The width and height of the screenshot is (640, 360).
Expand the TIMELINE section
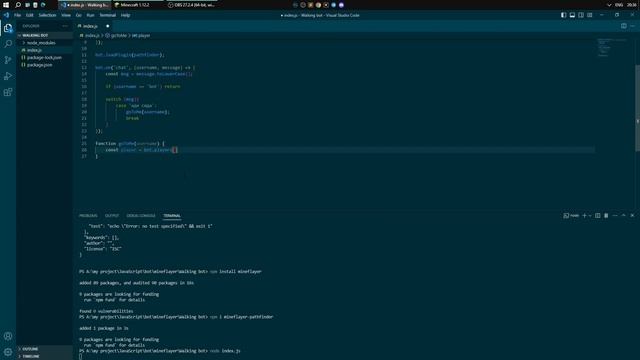click(x=44, y=356)
